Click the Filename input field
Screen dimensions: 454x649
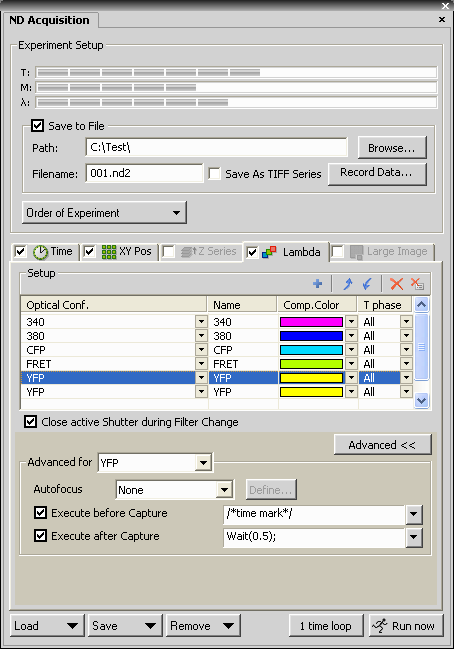144,173
